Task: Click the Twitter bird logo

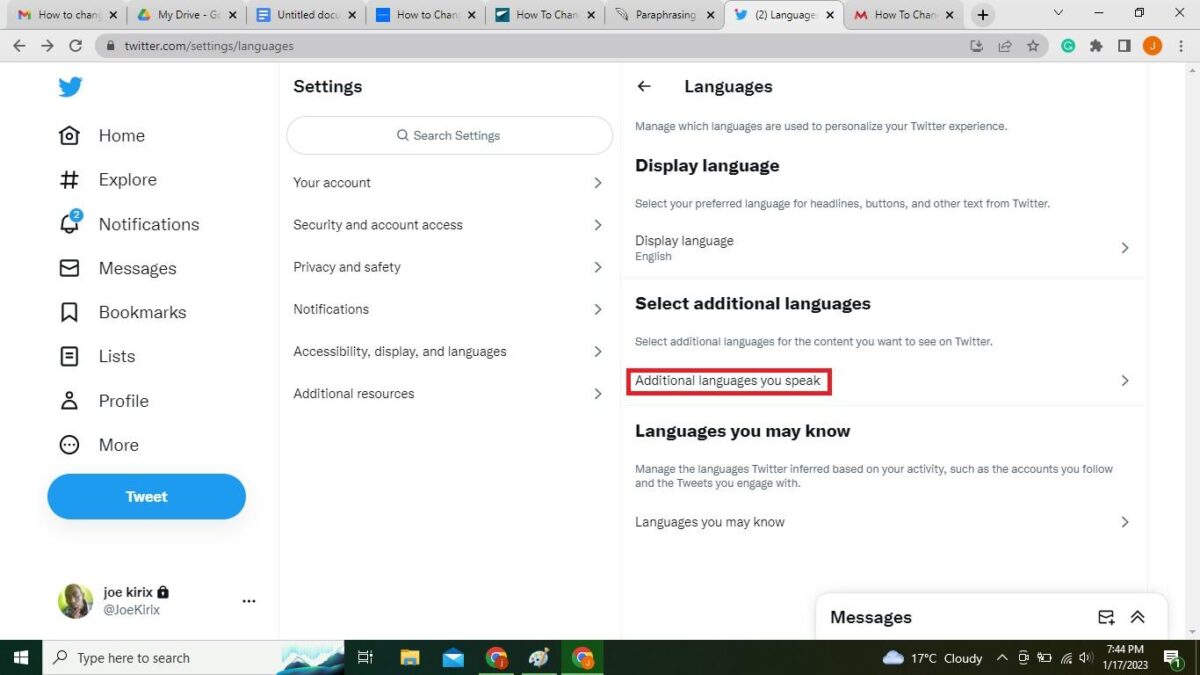Action: [x=70, y=87]
